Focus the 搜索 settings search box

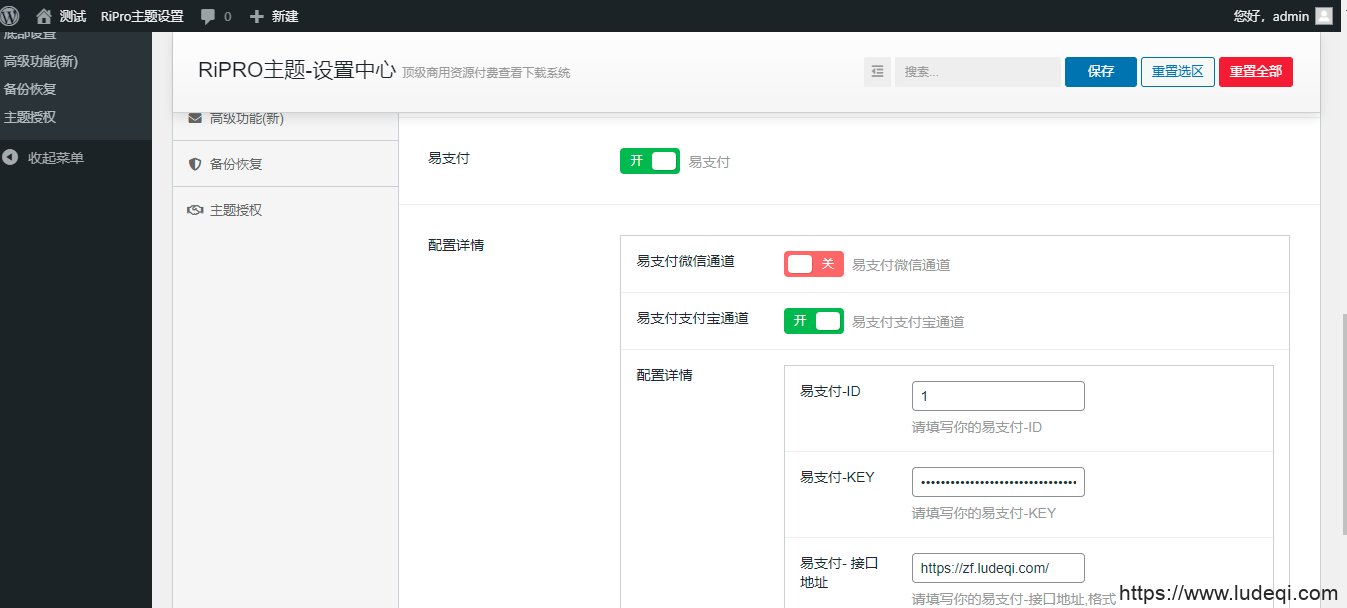[x=977, y=72]
